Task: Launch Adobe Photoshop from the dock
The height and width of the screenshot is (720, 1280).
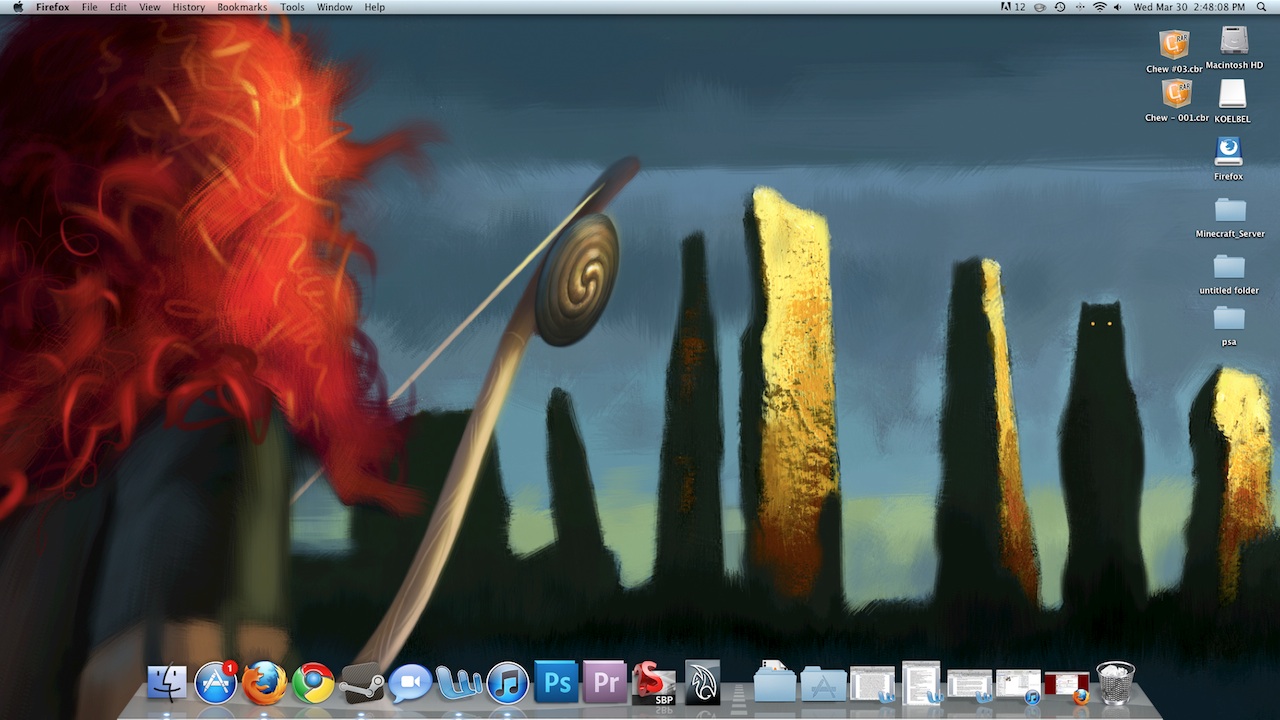Action: click(556, 683)
